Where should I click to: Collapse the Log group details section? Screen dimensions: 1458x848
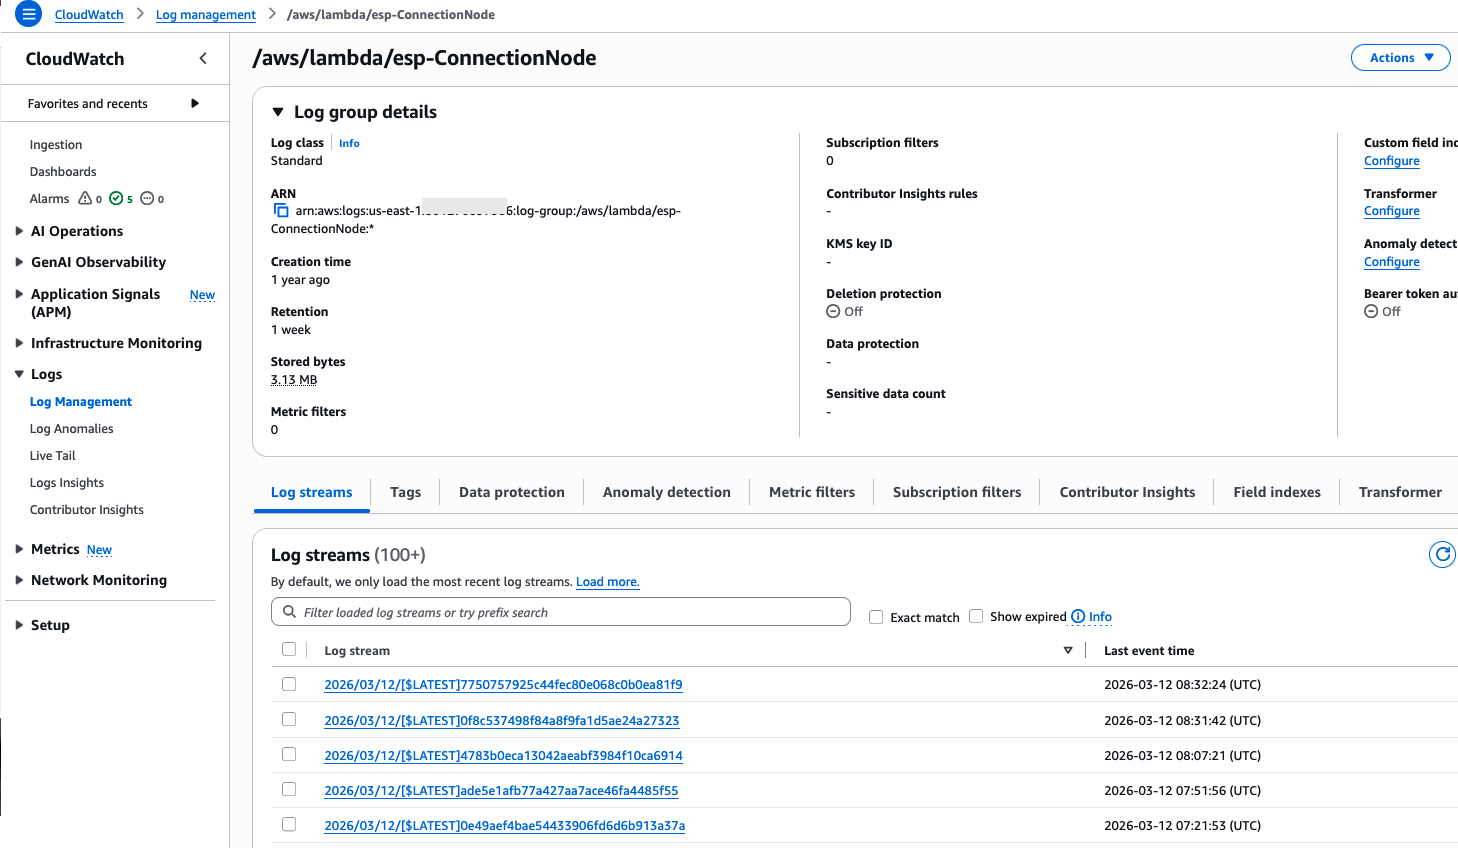click(x=278, y=112)
